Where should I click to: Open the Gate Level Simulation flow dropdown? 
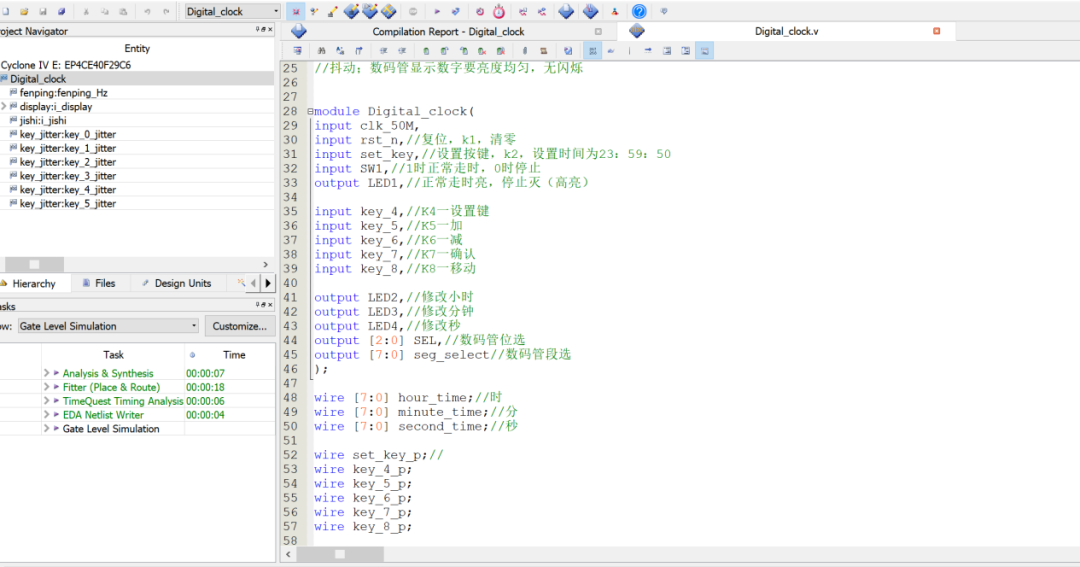coord(193,326)
